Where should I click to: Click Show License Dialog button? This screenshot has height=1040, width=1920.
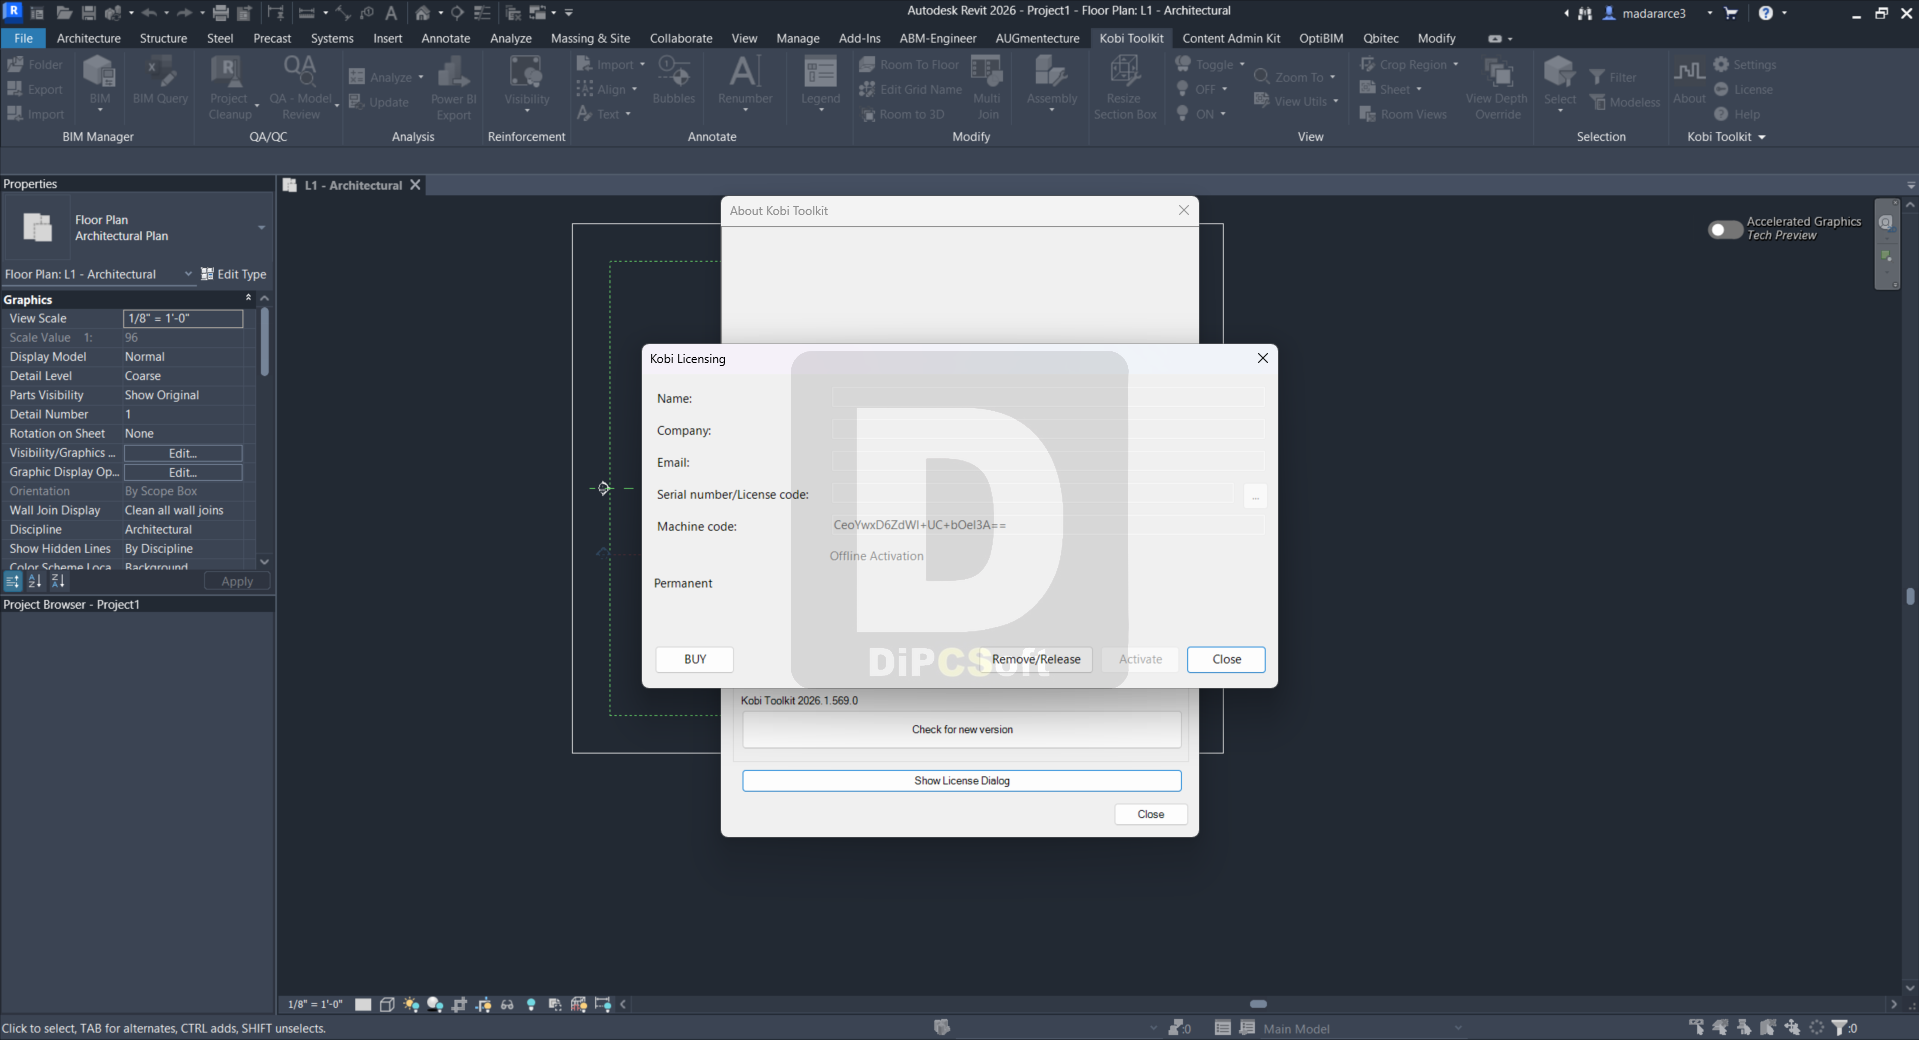pos(962,780)
